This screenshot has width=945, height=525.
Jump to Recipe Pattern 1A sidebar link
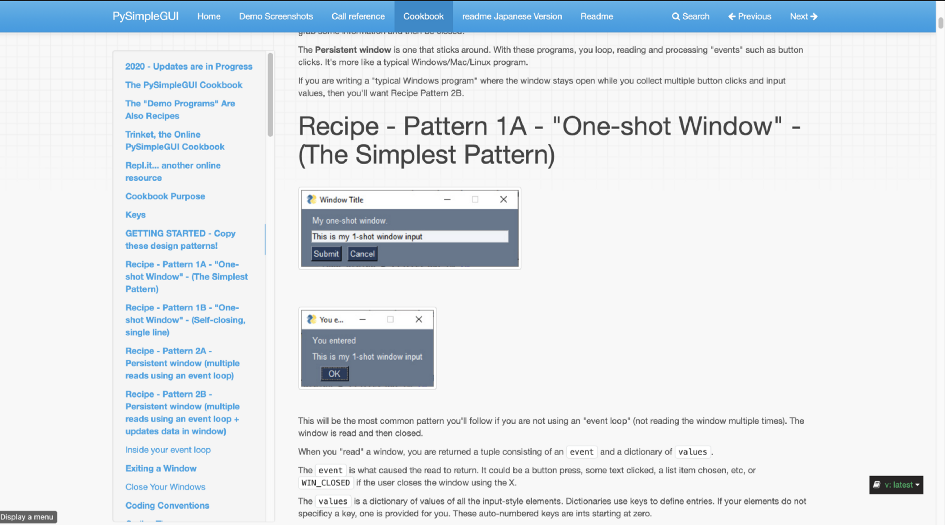(x=186, y=277)
